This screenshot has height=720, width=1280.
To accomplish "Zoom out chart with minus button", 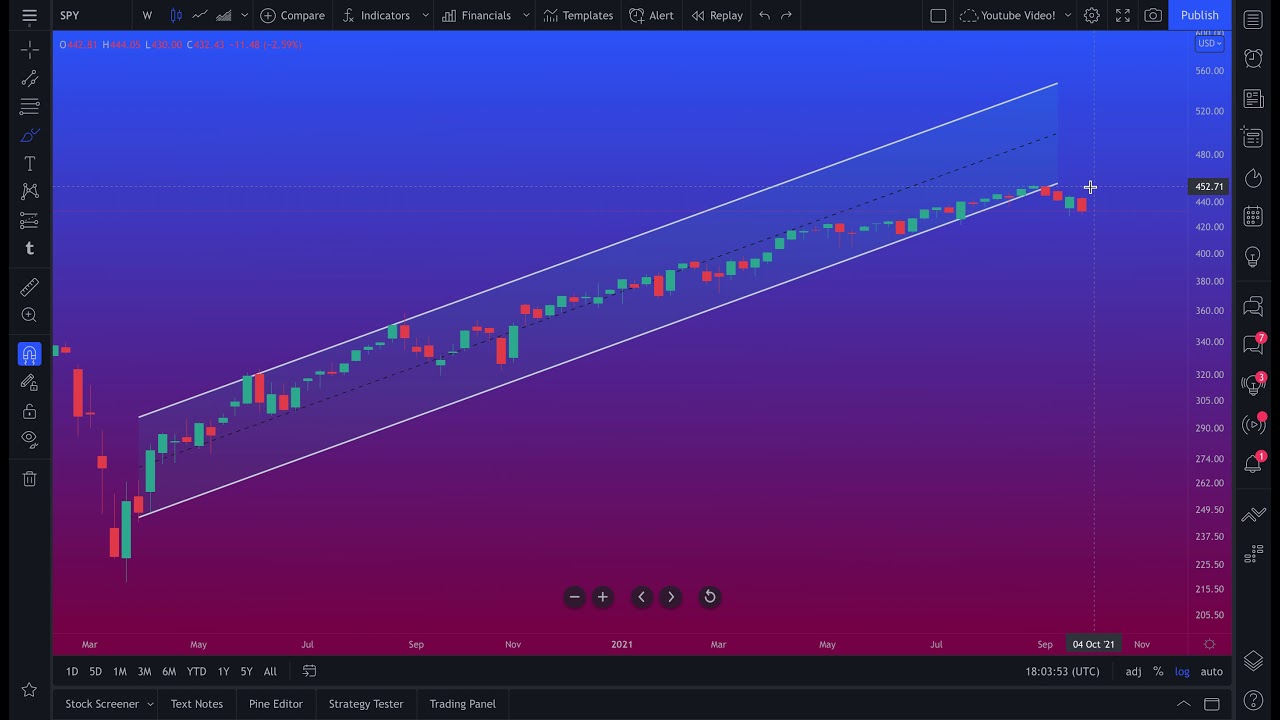I will 574,597.
